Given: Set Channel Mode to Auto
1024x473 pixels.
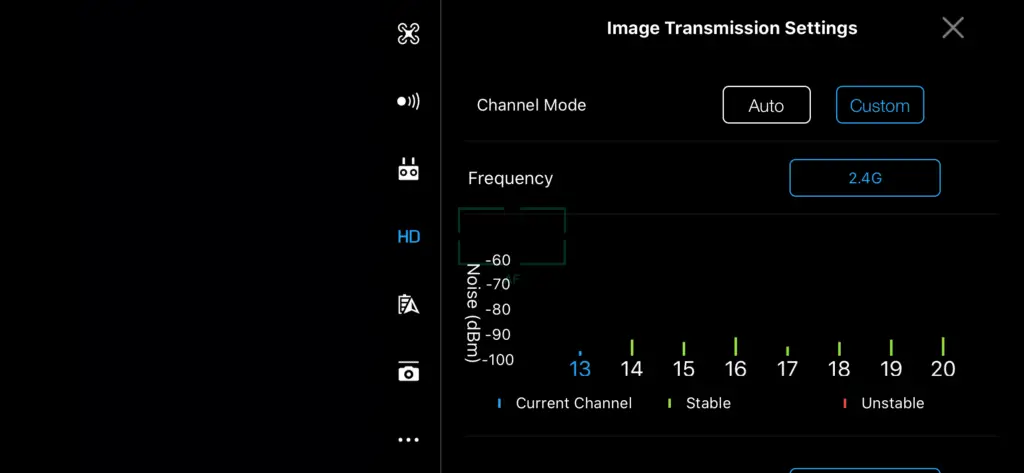Looking at the screenshot, I should pyautogui.click(x=766, y=105).
